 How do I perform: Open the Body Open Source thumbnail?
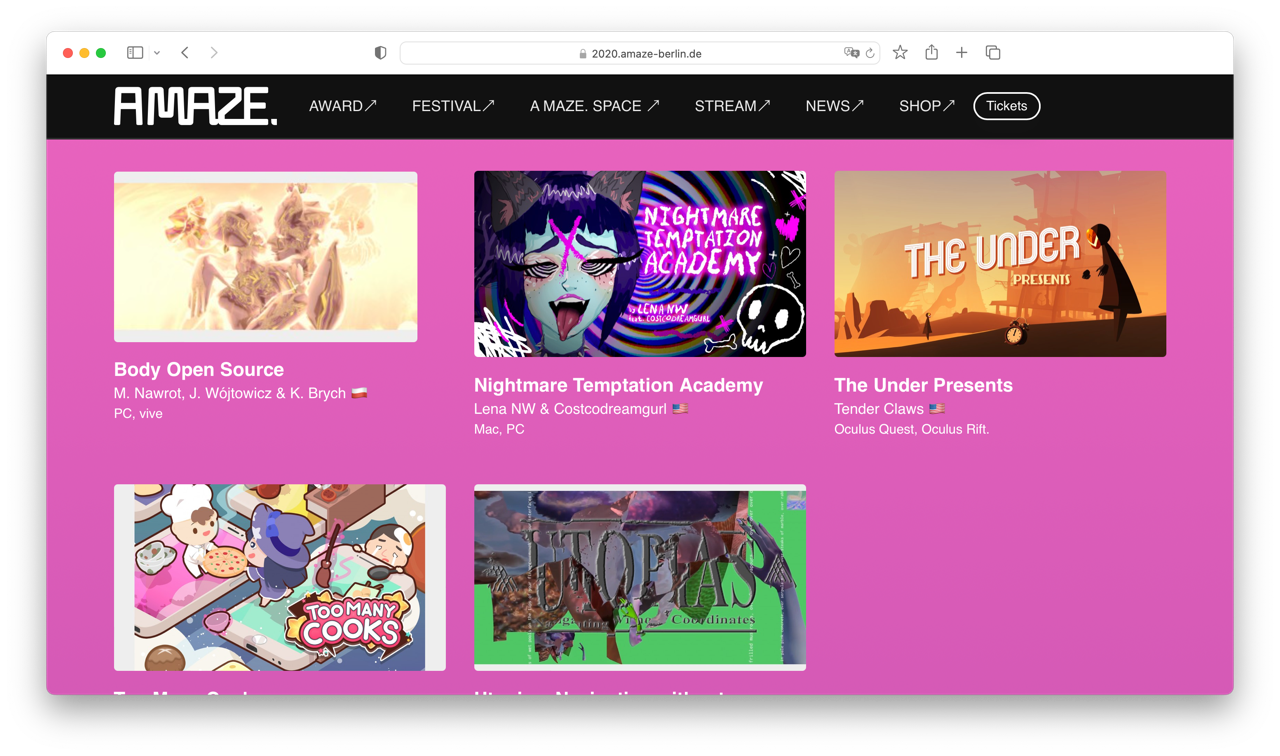coord(266,257)
